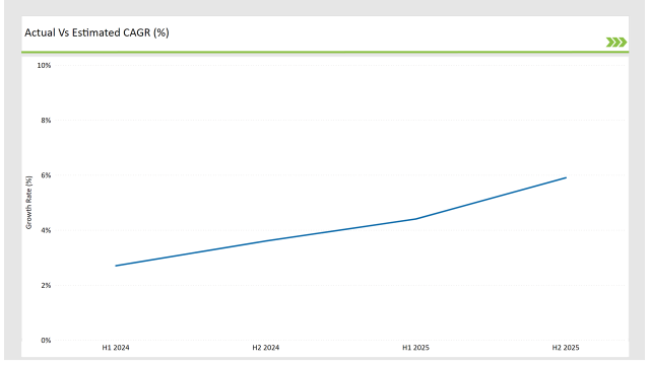Select the H1 2024 axis label
Image resolution: width=650 pixels, height=365 pixels.
pyautogui.click(x=116, y=348)
